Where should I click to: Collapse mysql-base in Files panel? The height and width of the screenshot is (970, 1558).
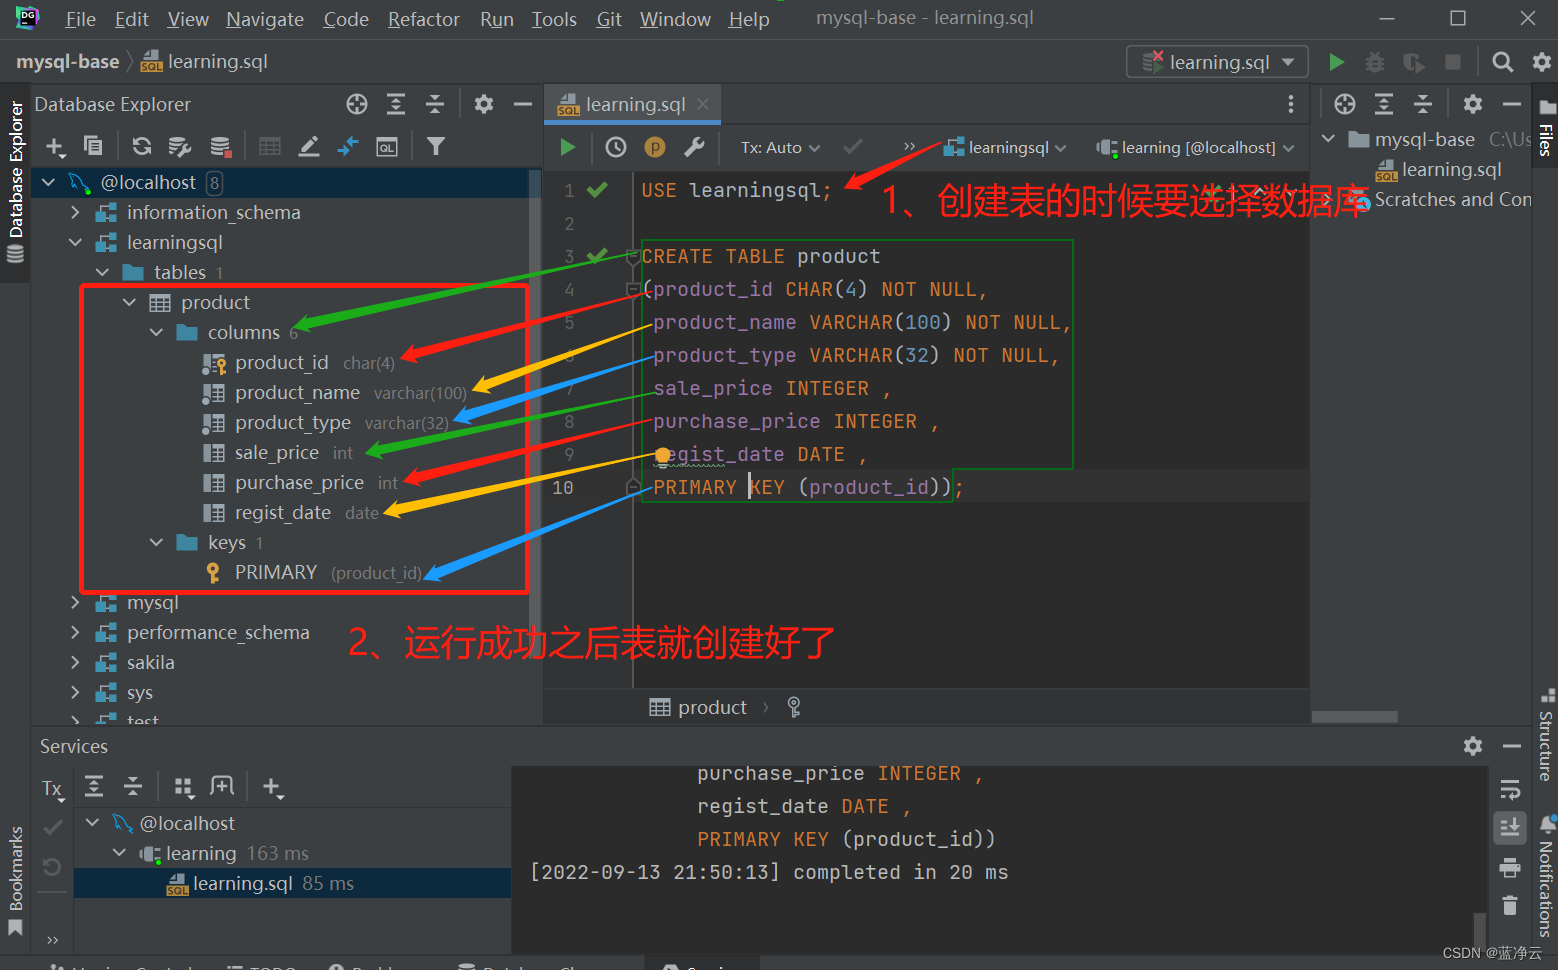click(x=1329, y=139)
